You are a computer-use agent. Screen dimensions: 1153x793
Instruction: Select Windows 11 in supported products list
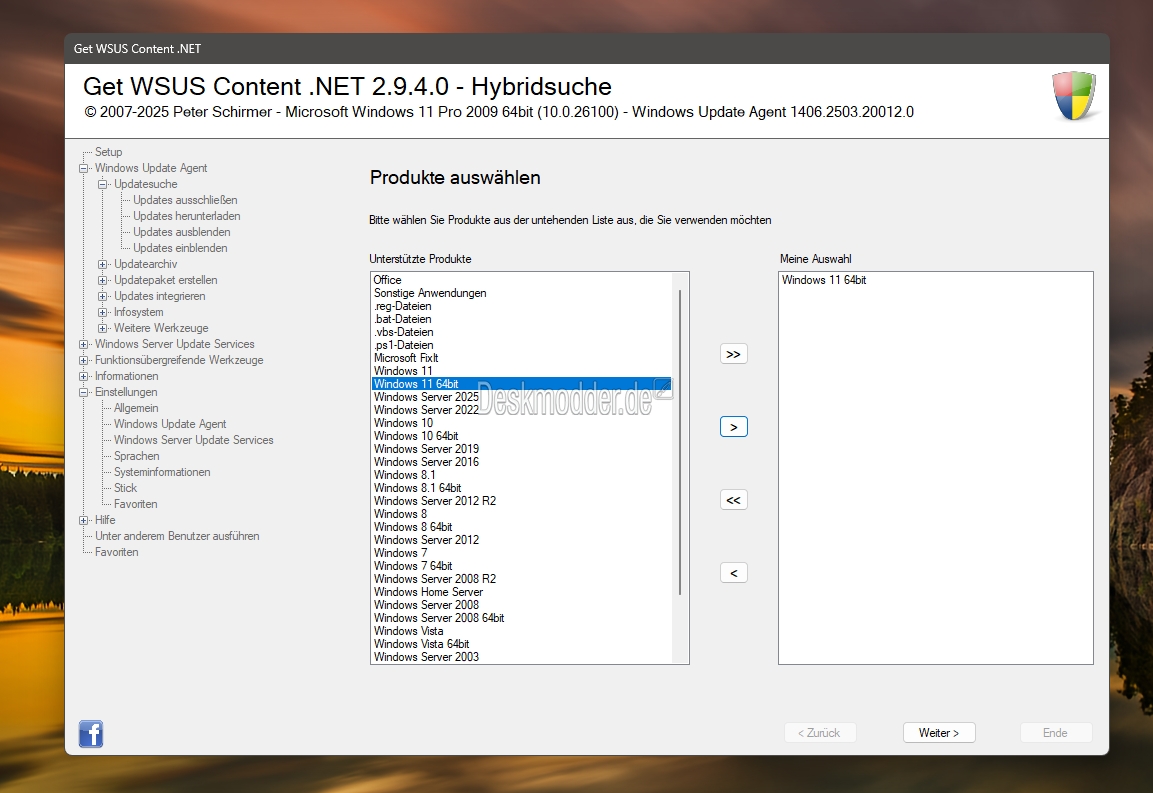pos(521,371)
